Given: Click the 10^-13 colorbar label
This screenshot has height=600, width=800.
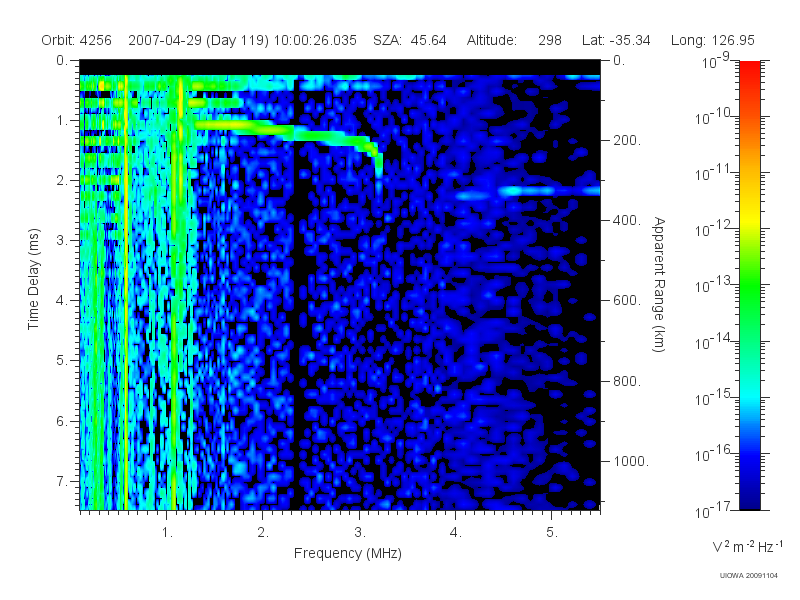Looking at the screenshot, I should pos(713,285).
